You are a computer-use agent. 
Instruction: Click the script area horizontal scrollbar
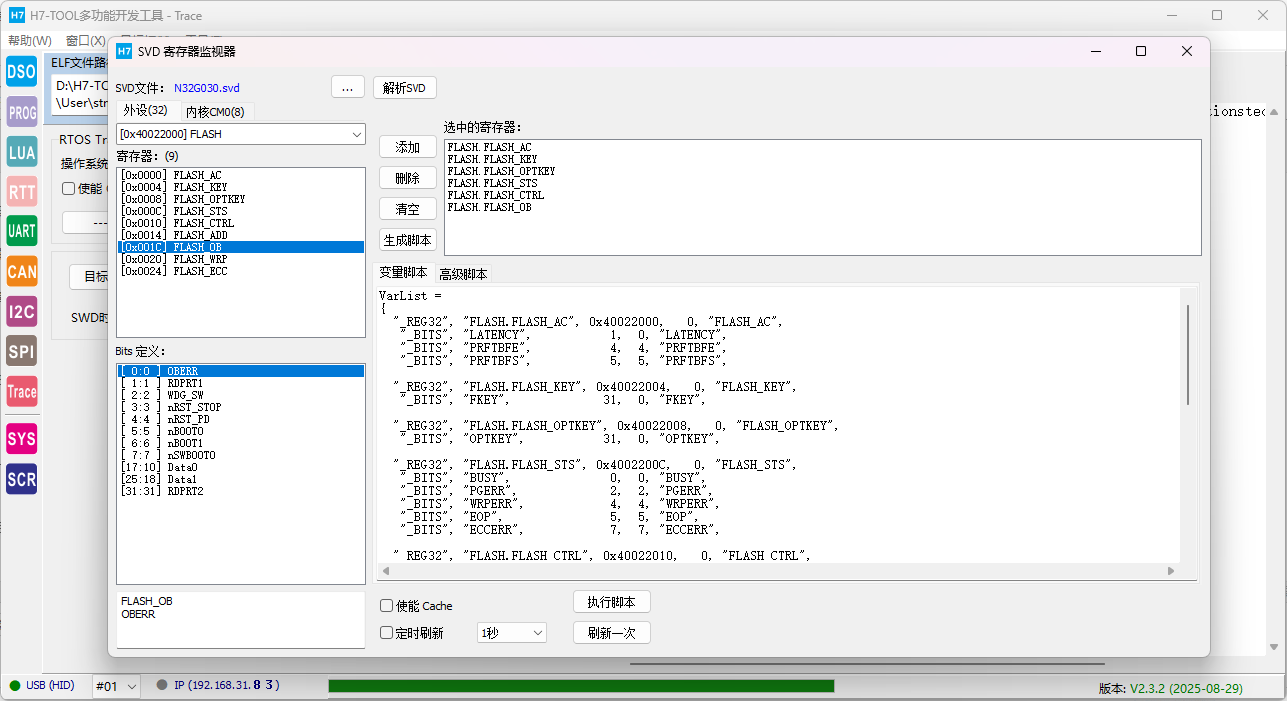point(777,571)
